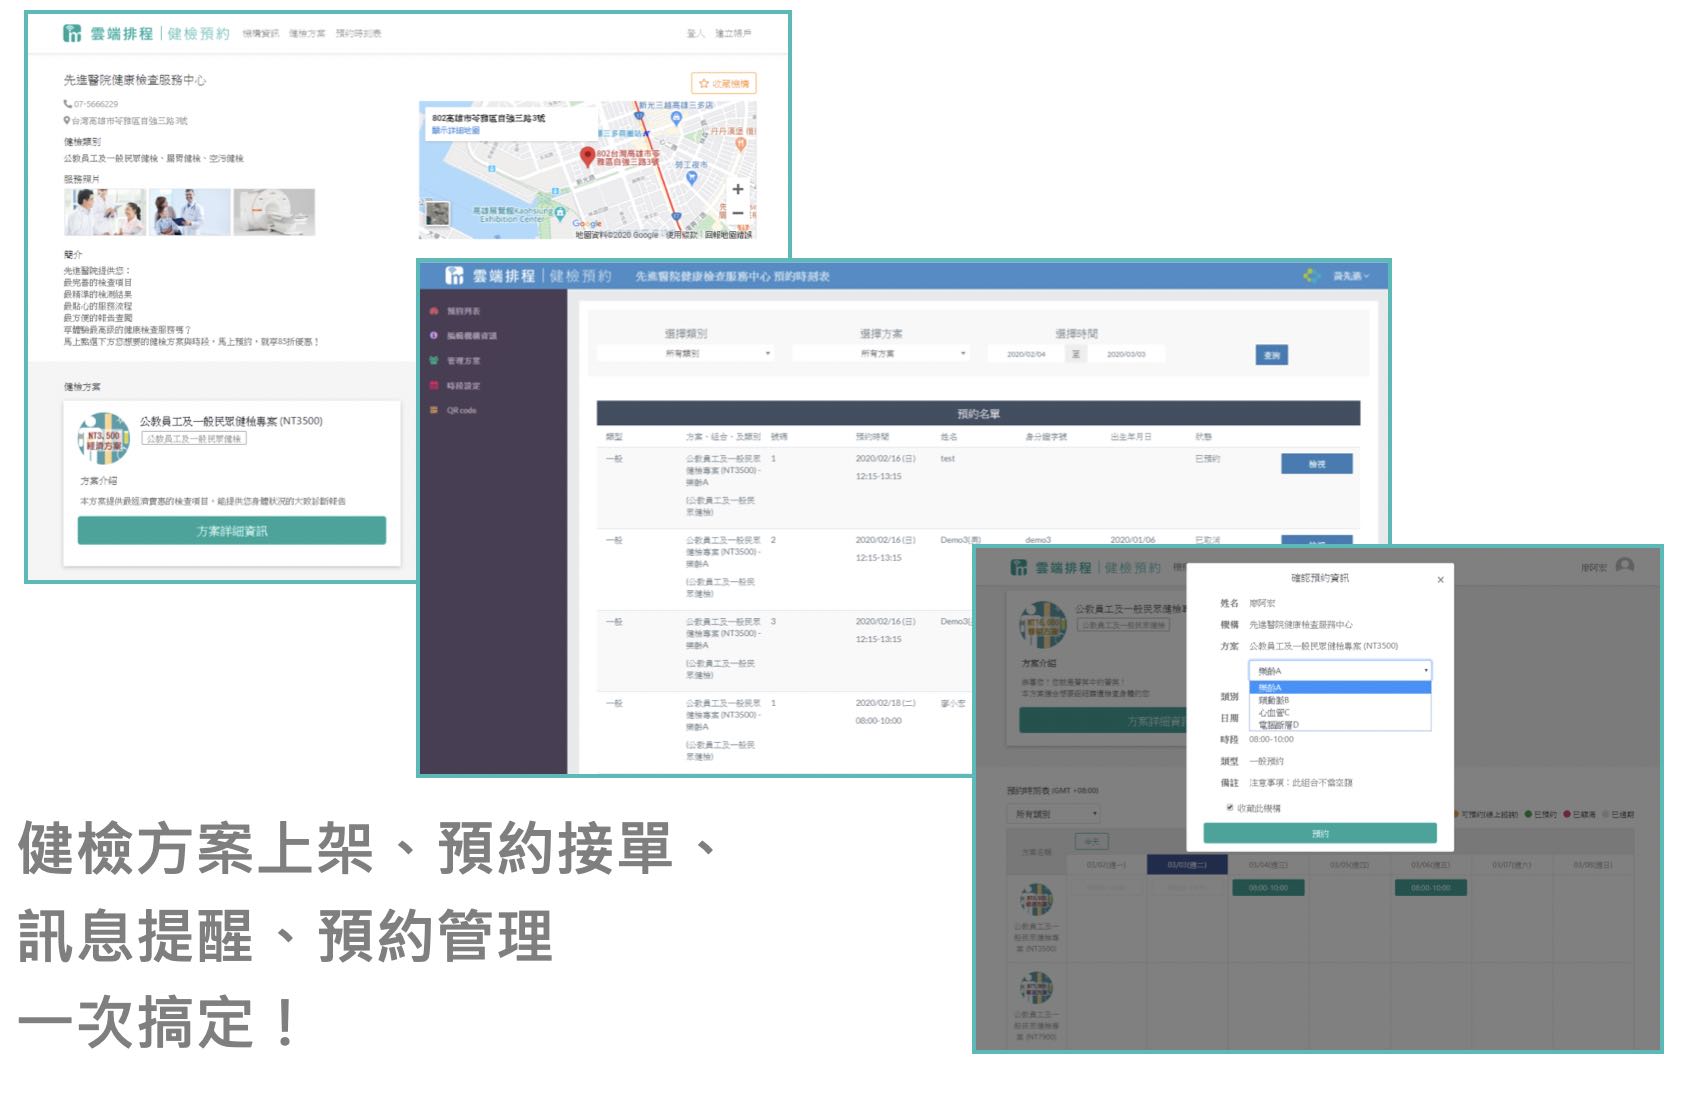Click the 08:00-10:00 slot under 03/06

(1430, 888)
